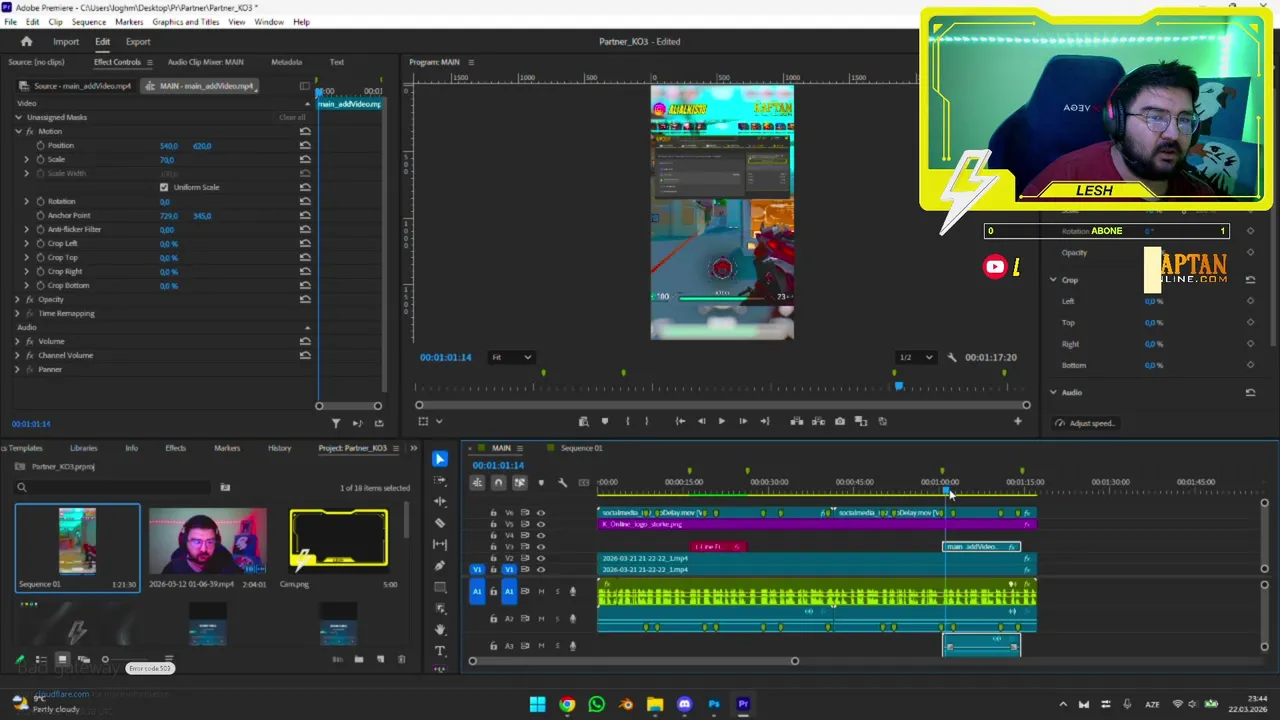Select the Ripple Edit tool
Screen dimensions: 1280x720
click(440, 501)
